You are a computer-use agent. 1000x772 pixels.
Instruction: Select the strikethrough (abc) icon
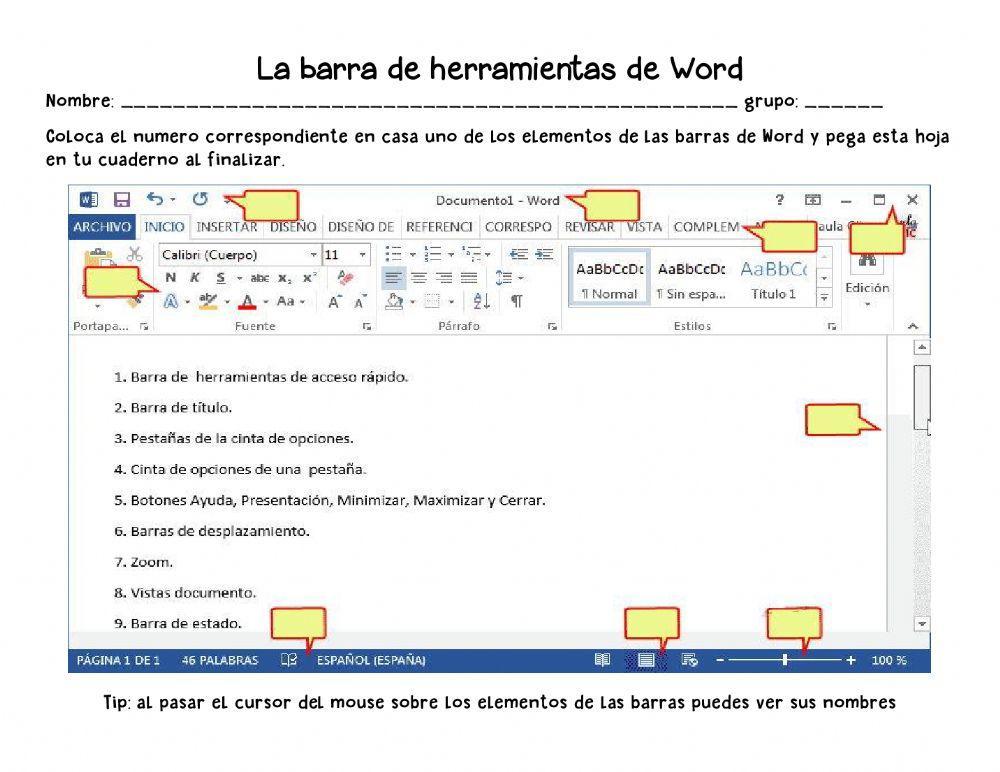tap(260, 278)
